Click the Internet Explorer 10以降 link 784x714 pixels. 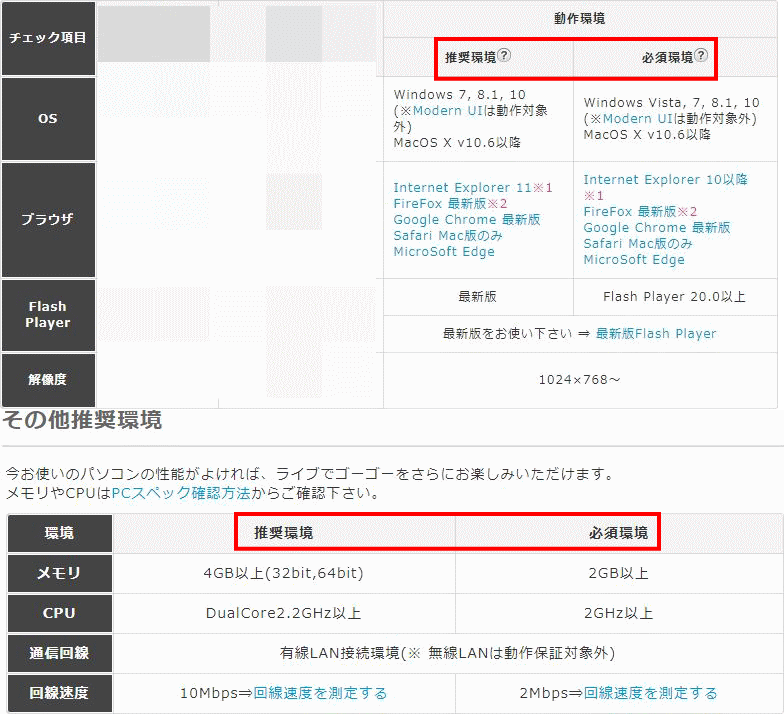tap(665, 180)
